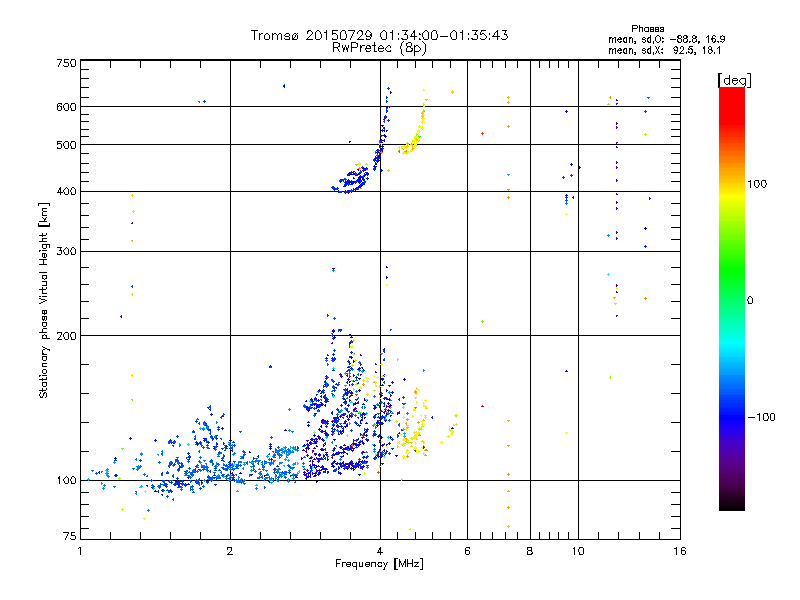
Task: Click the y-axis tick label '200'
Action: pos(66,336)
